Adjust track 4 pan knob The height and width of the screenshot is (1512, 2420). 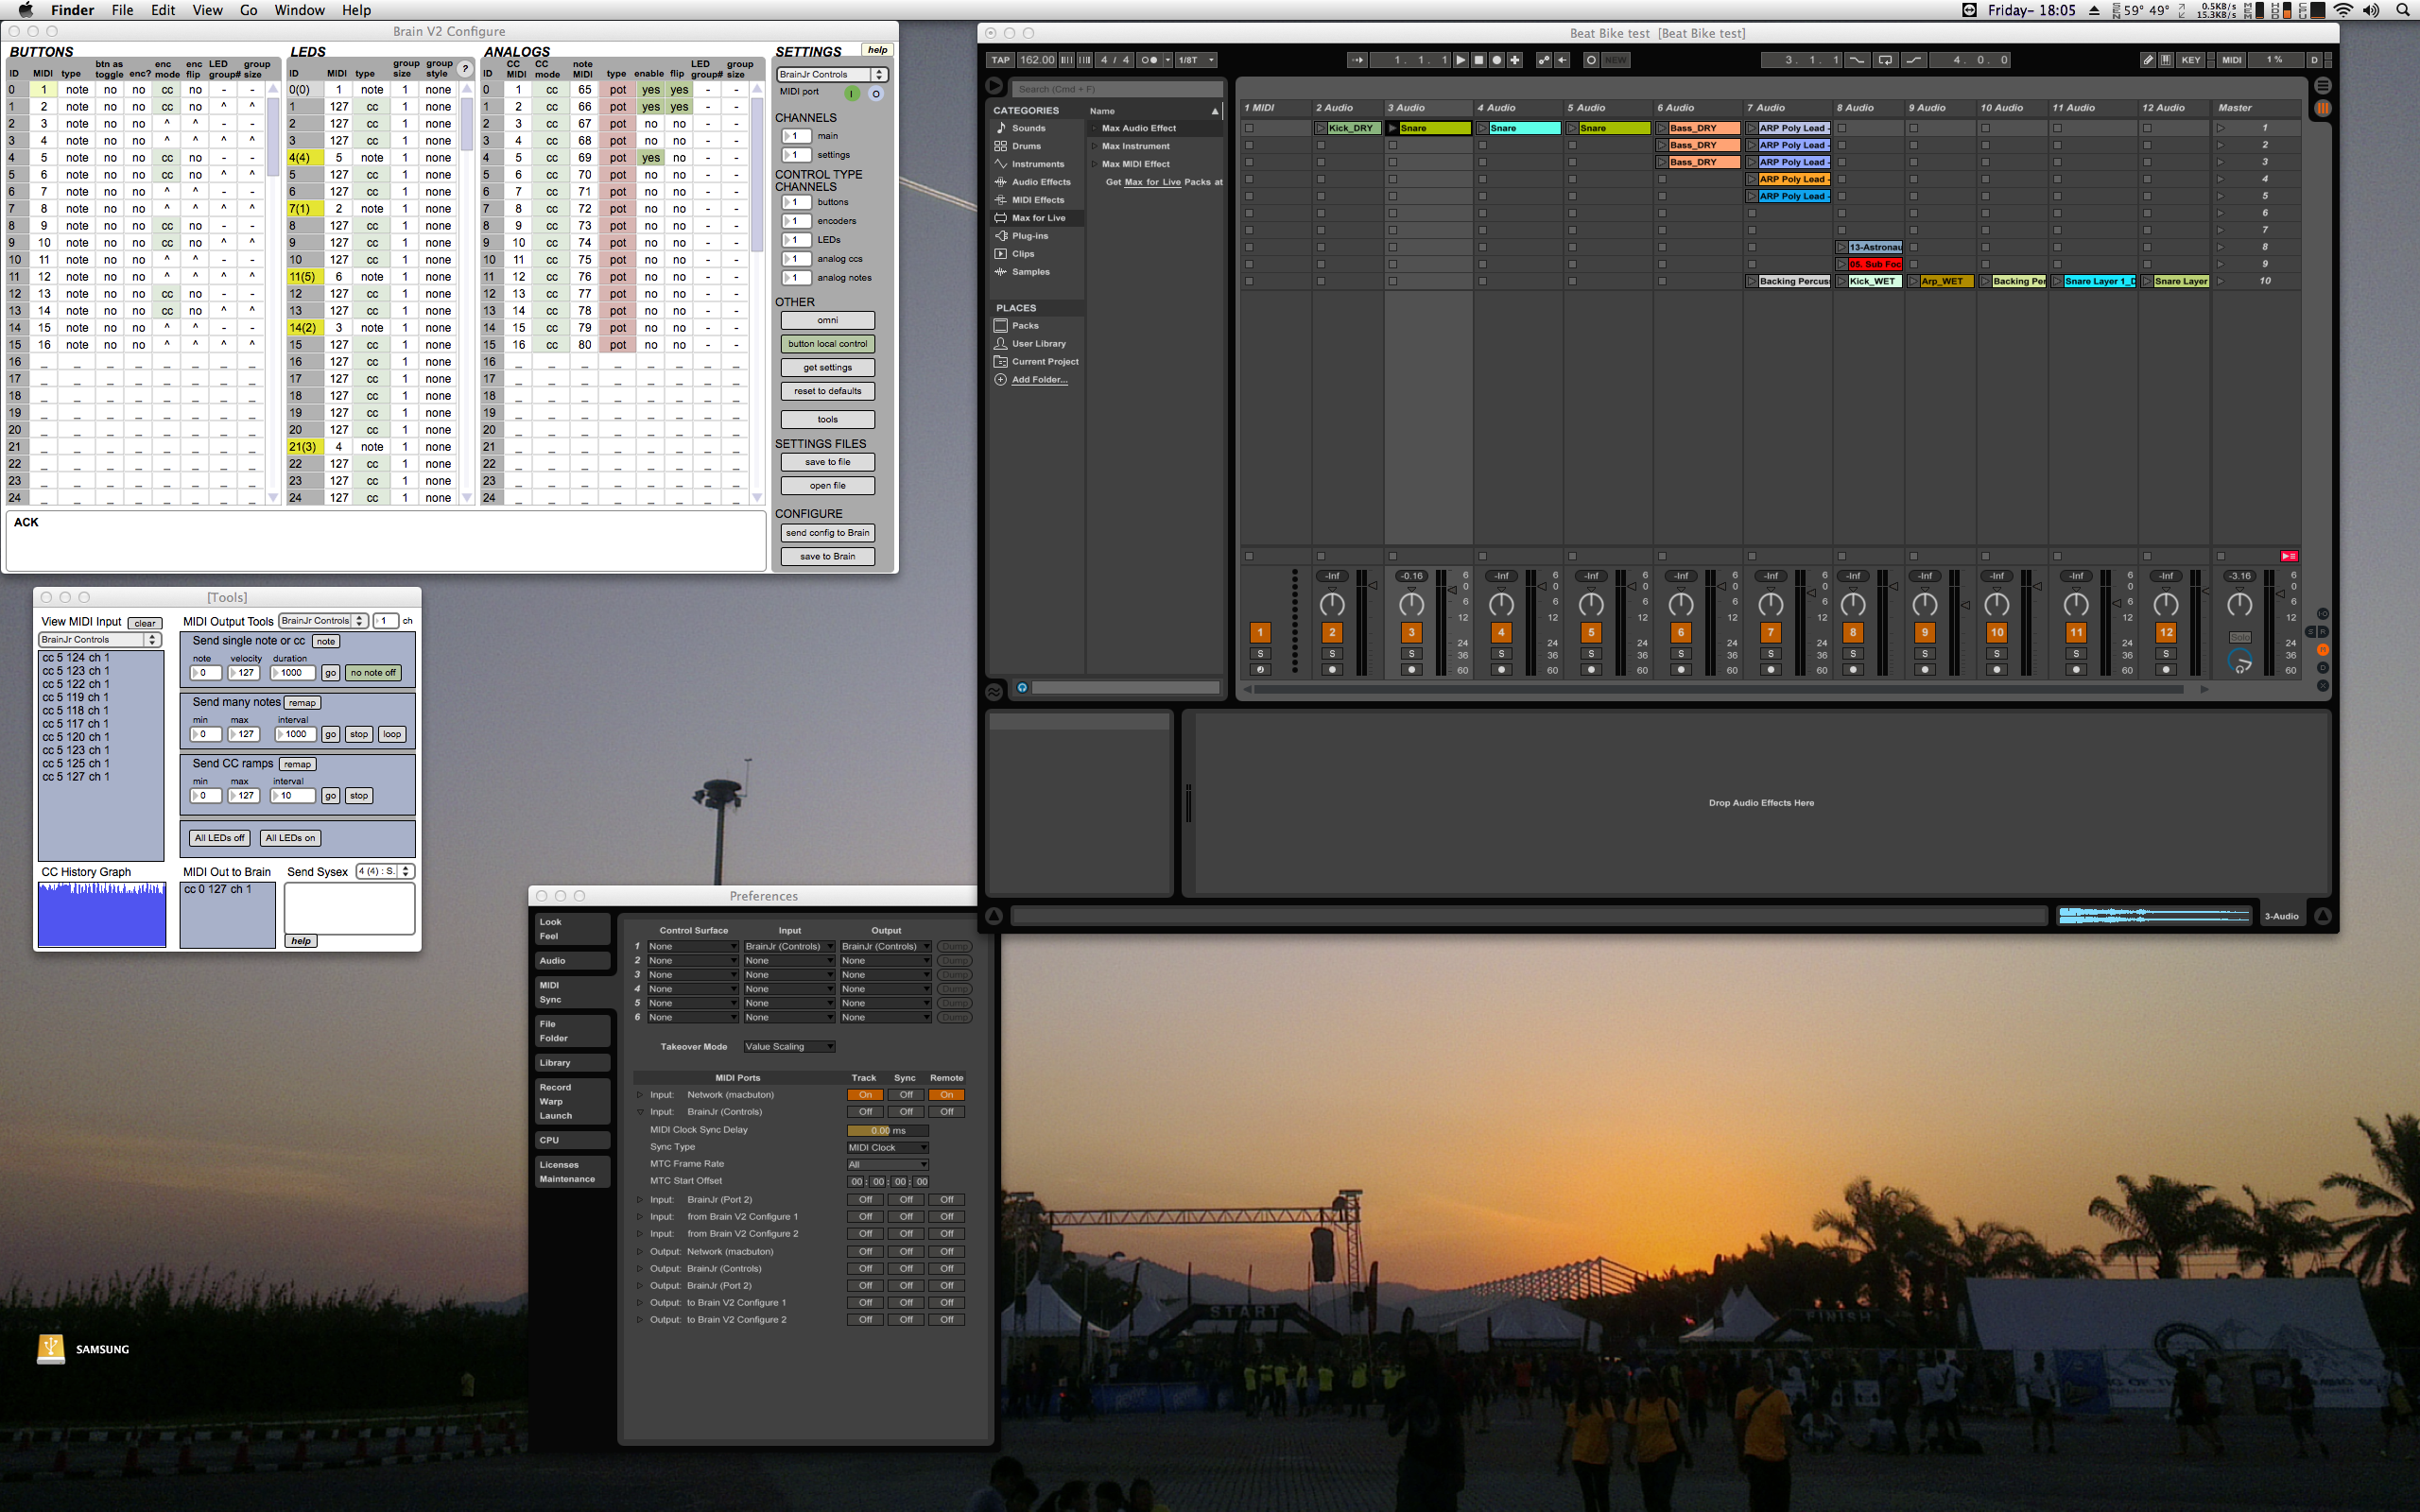point(1501,604)
